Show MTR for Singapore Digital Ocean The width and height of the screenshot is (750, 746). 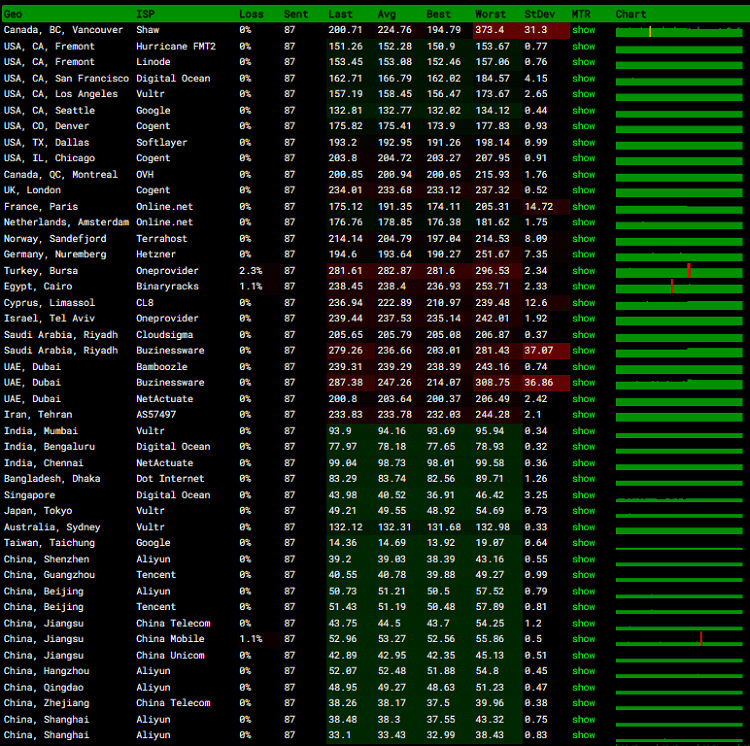[x=584, y=495]
